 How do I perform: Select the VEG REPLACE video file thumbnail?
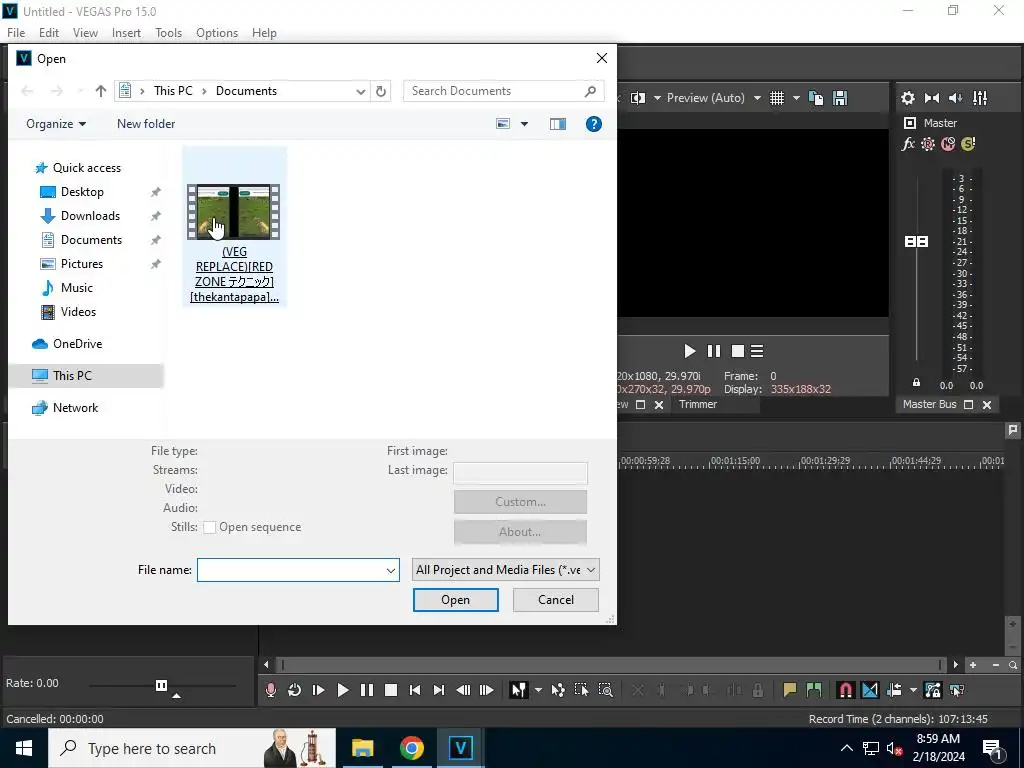pyautogui.click(x=234, y=213)
